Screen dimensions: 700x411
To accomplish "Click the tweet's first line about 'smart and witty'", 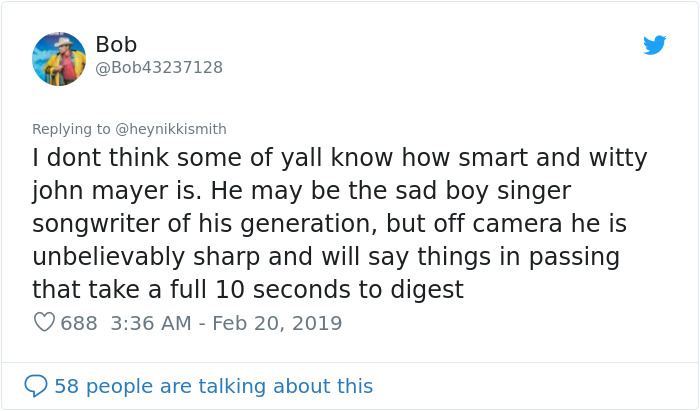I will point(340,158).
